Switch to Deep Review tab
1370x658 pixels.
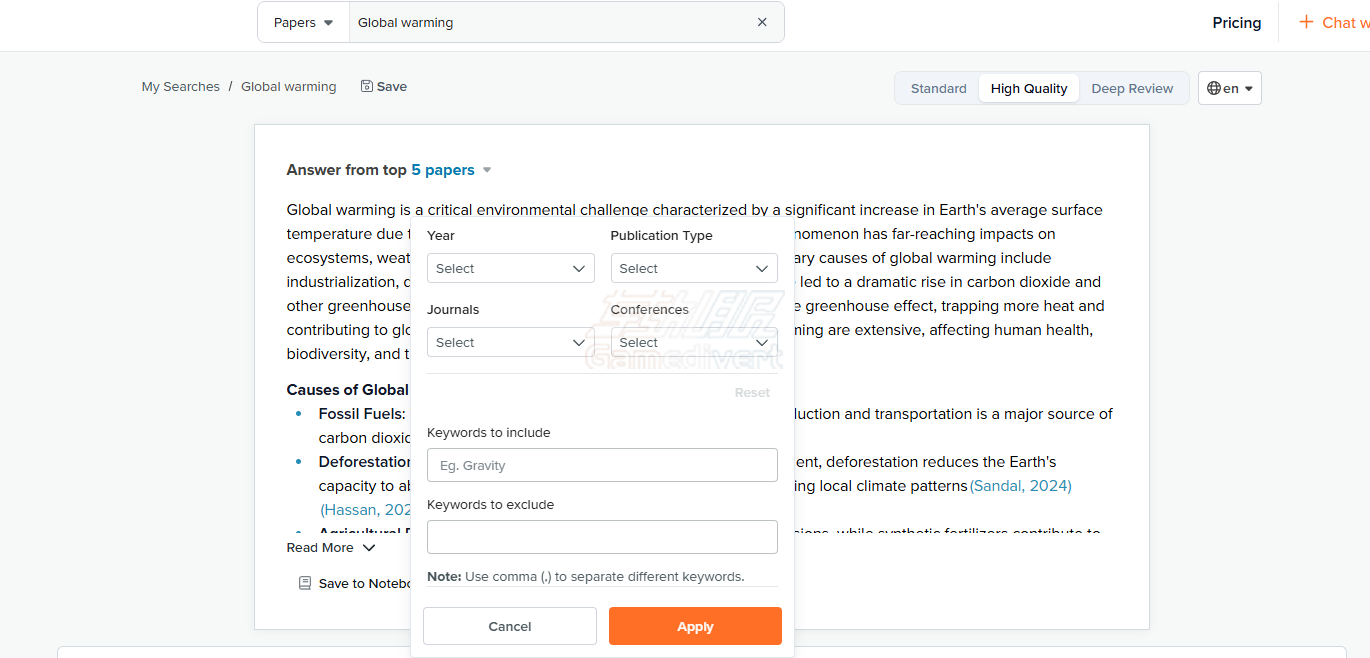[1132, 88]
